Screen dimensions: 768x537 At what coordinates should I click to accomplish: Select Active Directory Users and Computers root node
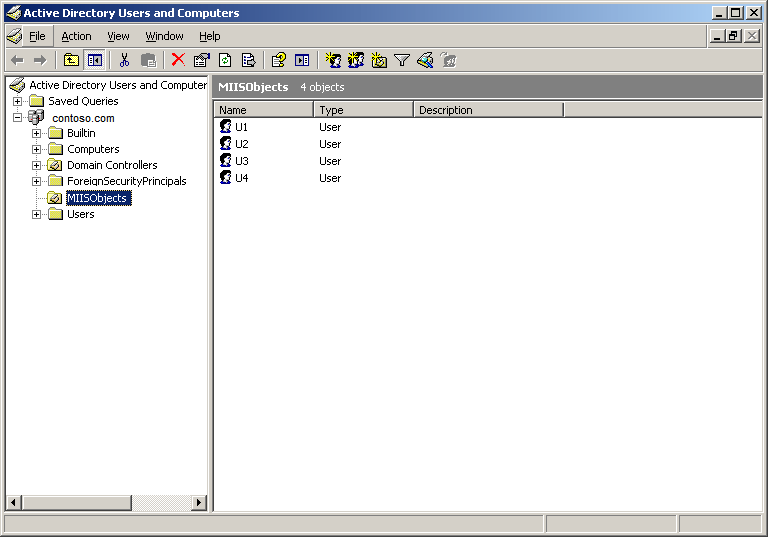point(118,85)
